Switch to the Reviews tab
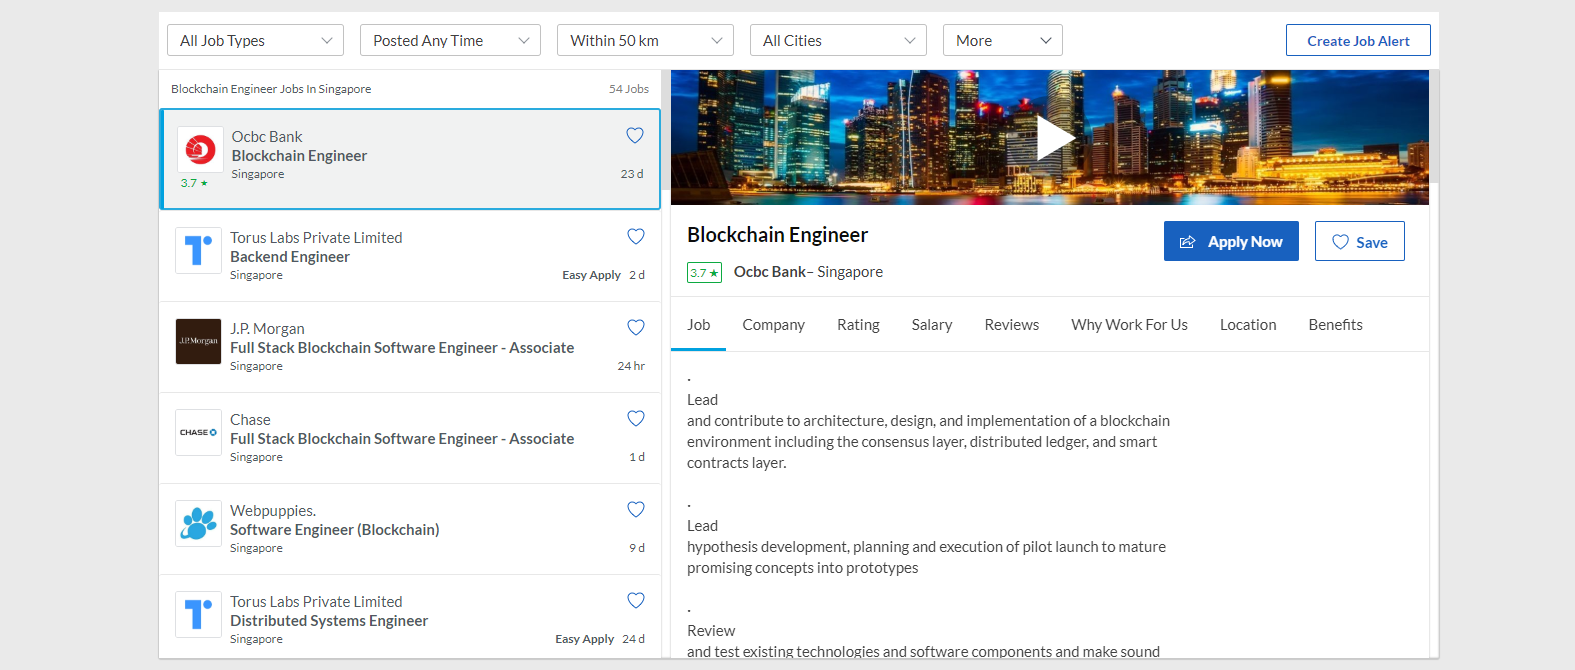This screenshot has height=670, width=1575. [1011, 324]
